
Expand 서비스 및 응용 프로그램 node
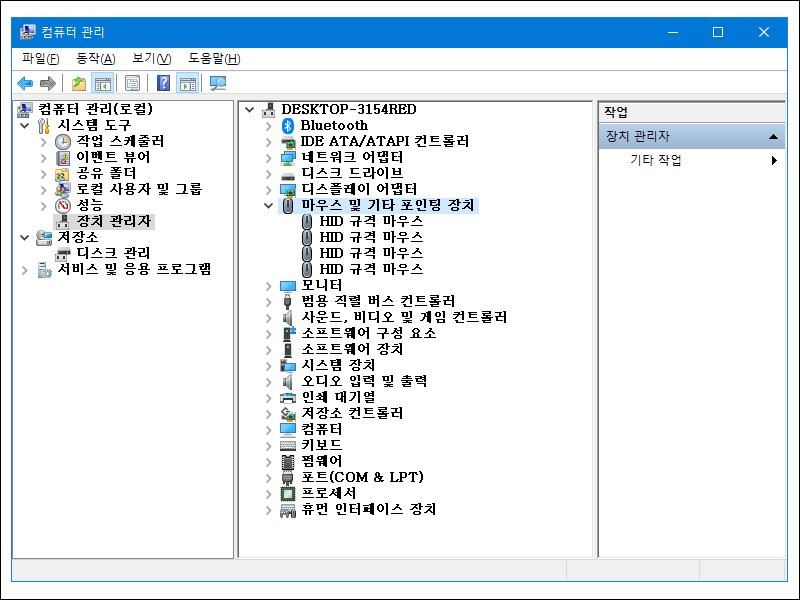click(x=24, y=269)
